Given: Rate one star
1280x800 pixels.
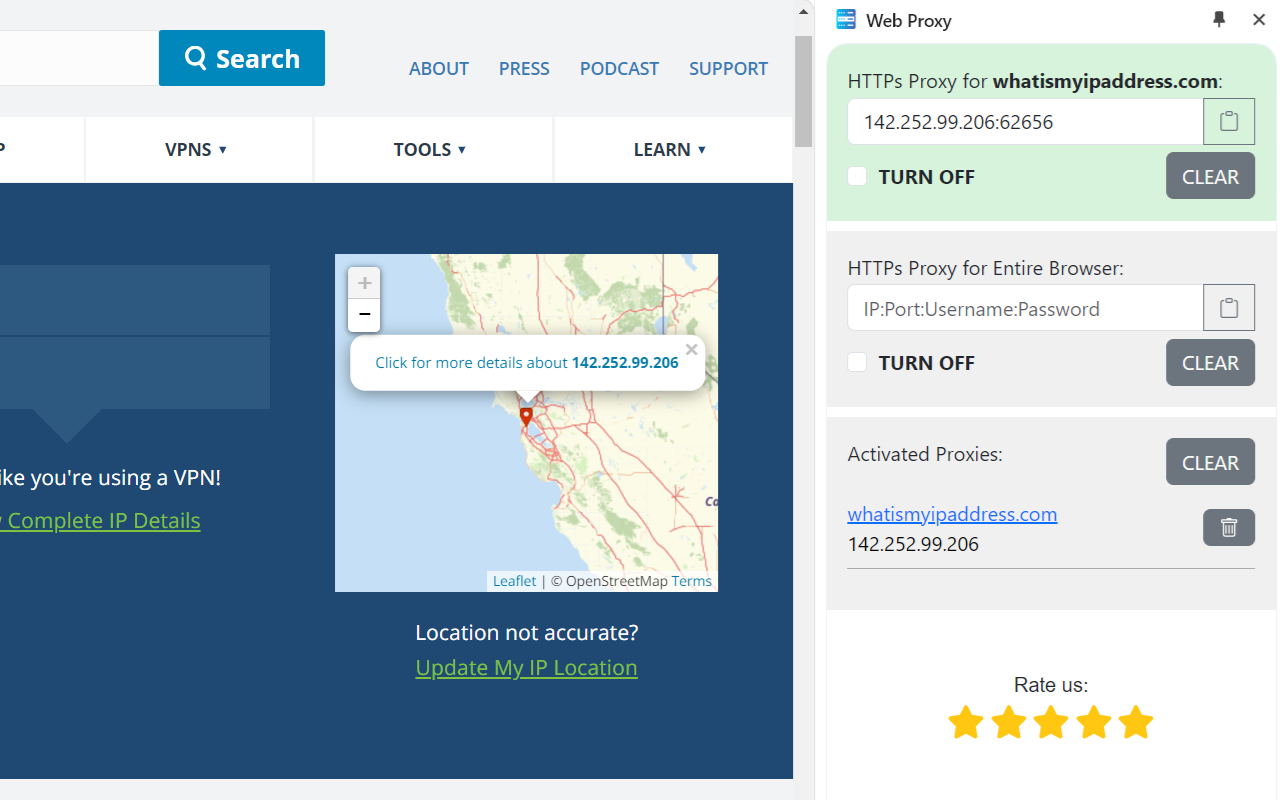Looking at the screenshot, I should coord(966,722).
